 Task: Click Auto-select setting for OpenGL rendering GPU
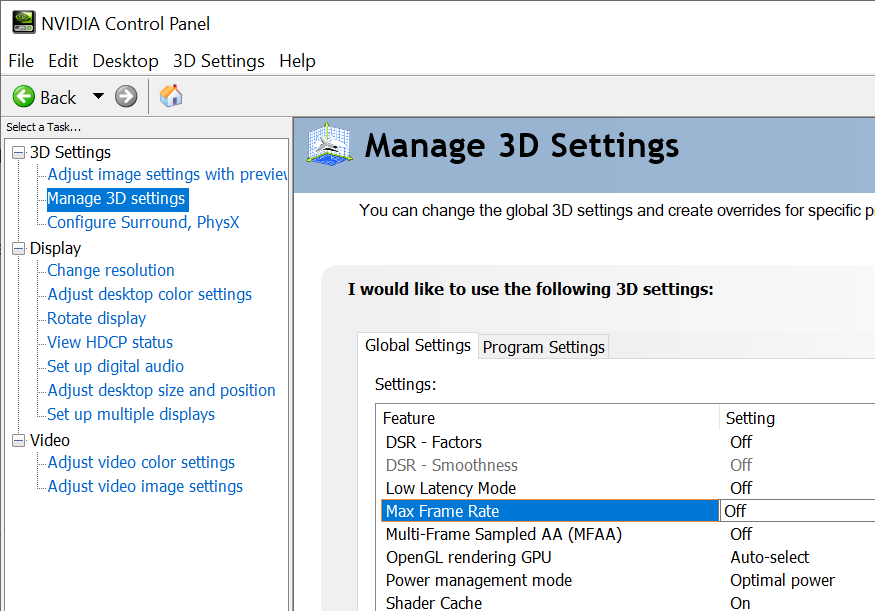770,557
